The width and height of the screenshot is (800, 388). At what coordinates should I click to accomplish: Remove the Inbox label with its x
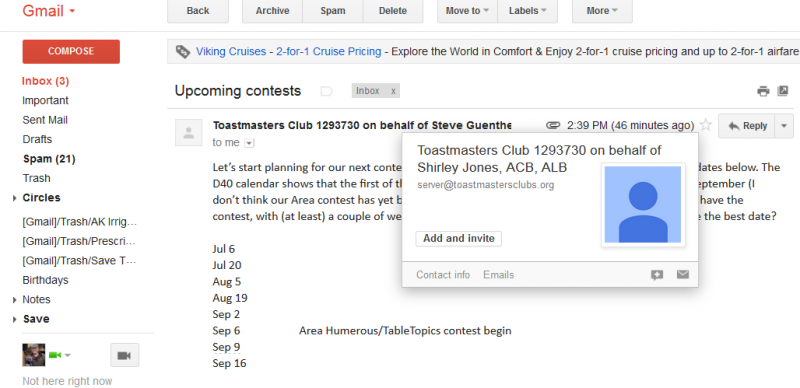pyautogui.click(x=393, y=91)
